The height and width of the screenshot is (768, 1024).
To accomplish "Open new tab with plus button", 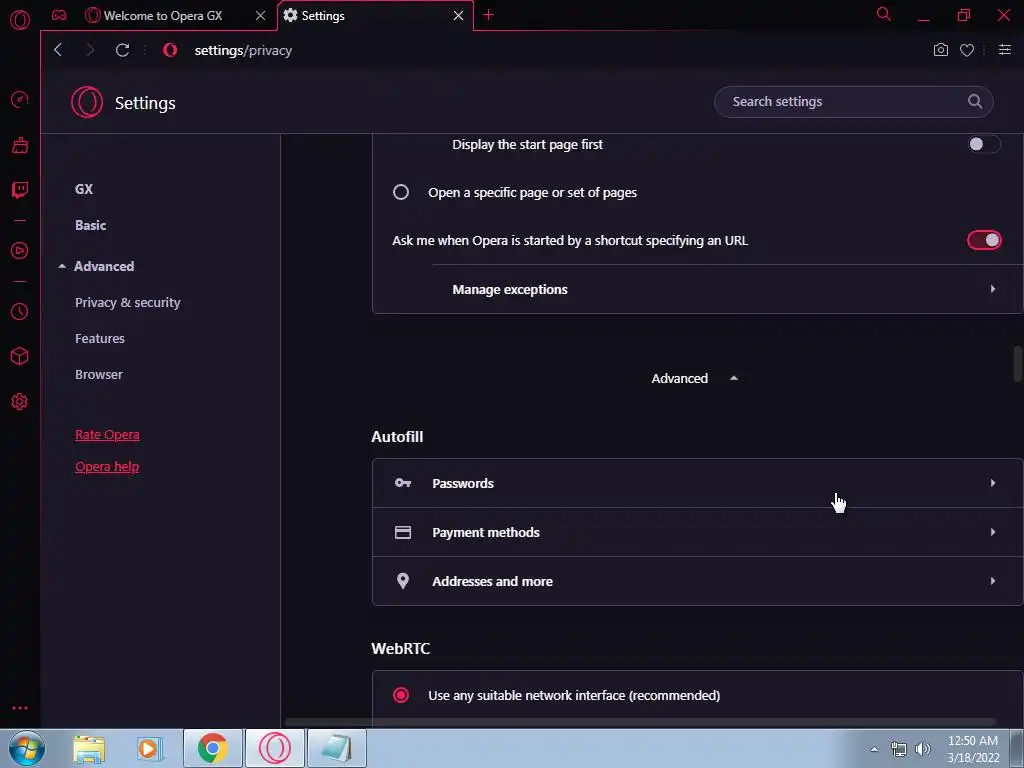I will [488, 15].
